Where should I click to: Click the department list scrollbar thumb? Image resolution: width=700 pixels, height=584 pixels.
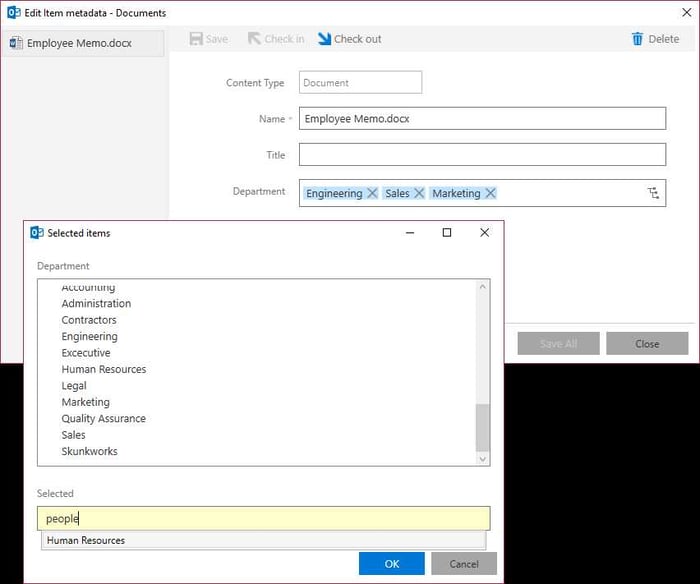point(483,428)
